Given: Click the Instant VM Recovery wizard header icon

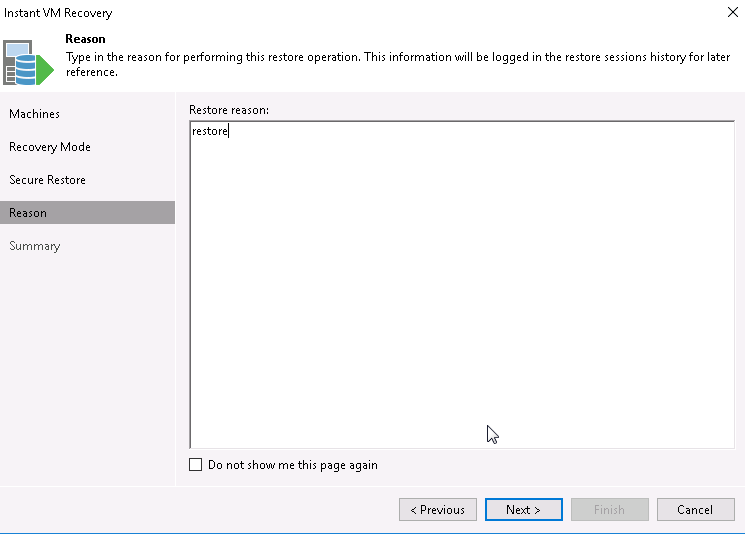Looking at the screenshot, I should point(27,62).
